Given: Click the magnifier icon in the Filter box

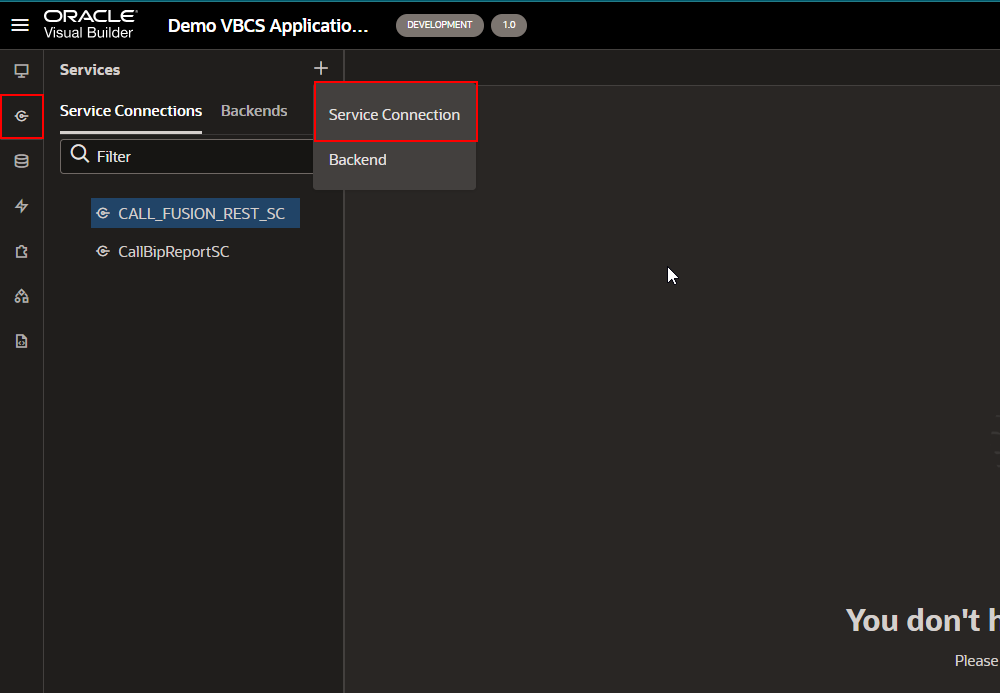Looking at the screenshot, I should click(x=80, y=154).
